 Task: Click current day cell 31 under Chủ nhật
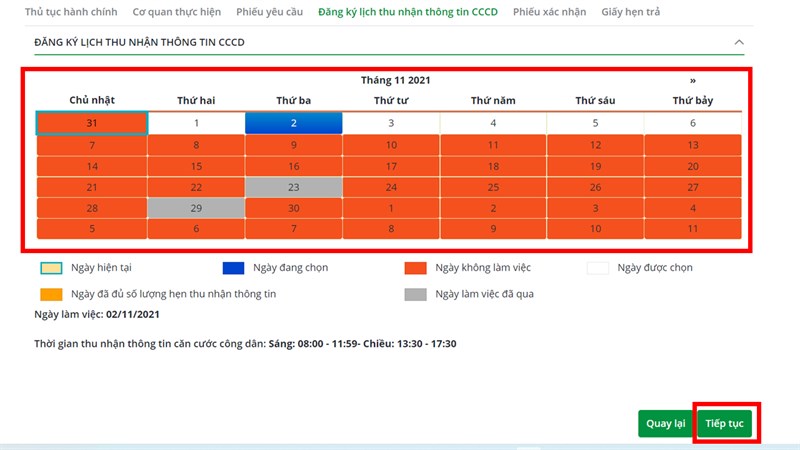92,123
